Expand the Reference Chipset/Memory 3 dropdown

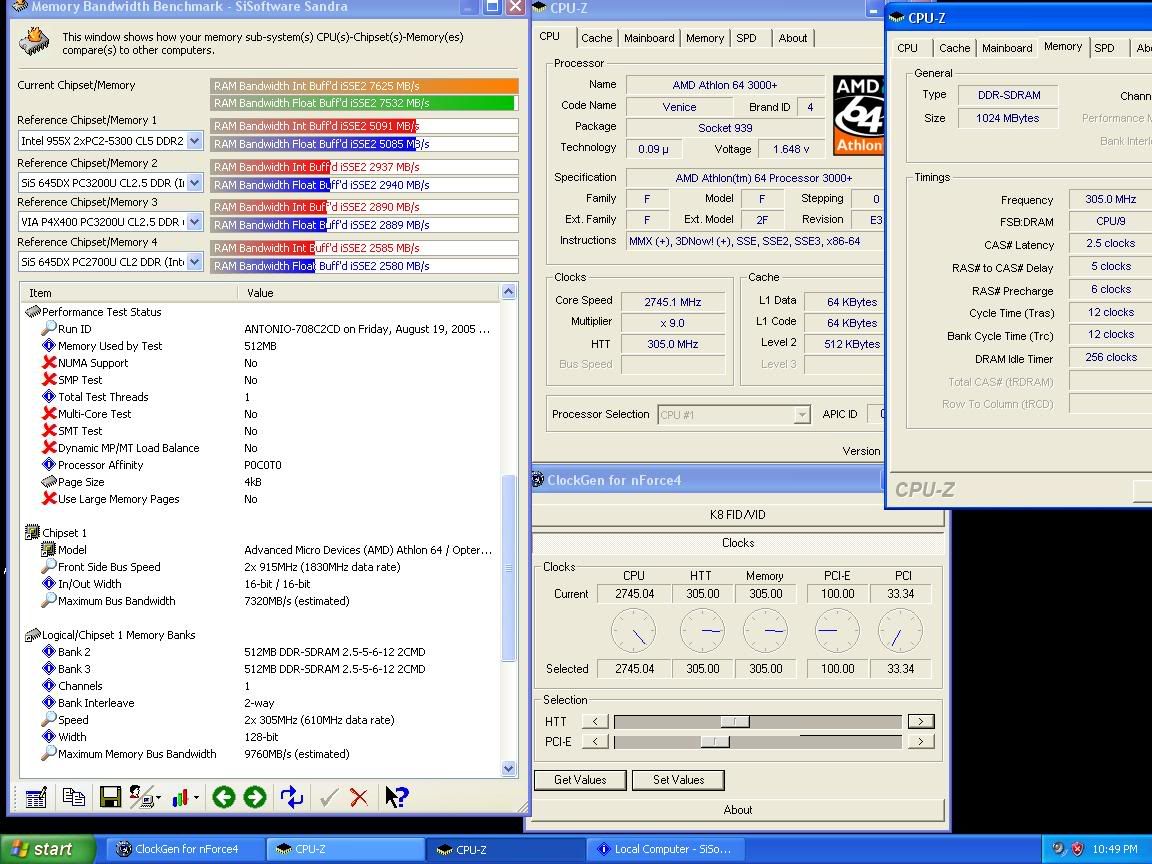click(195, 223)
